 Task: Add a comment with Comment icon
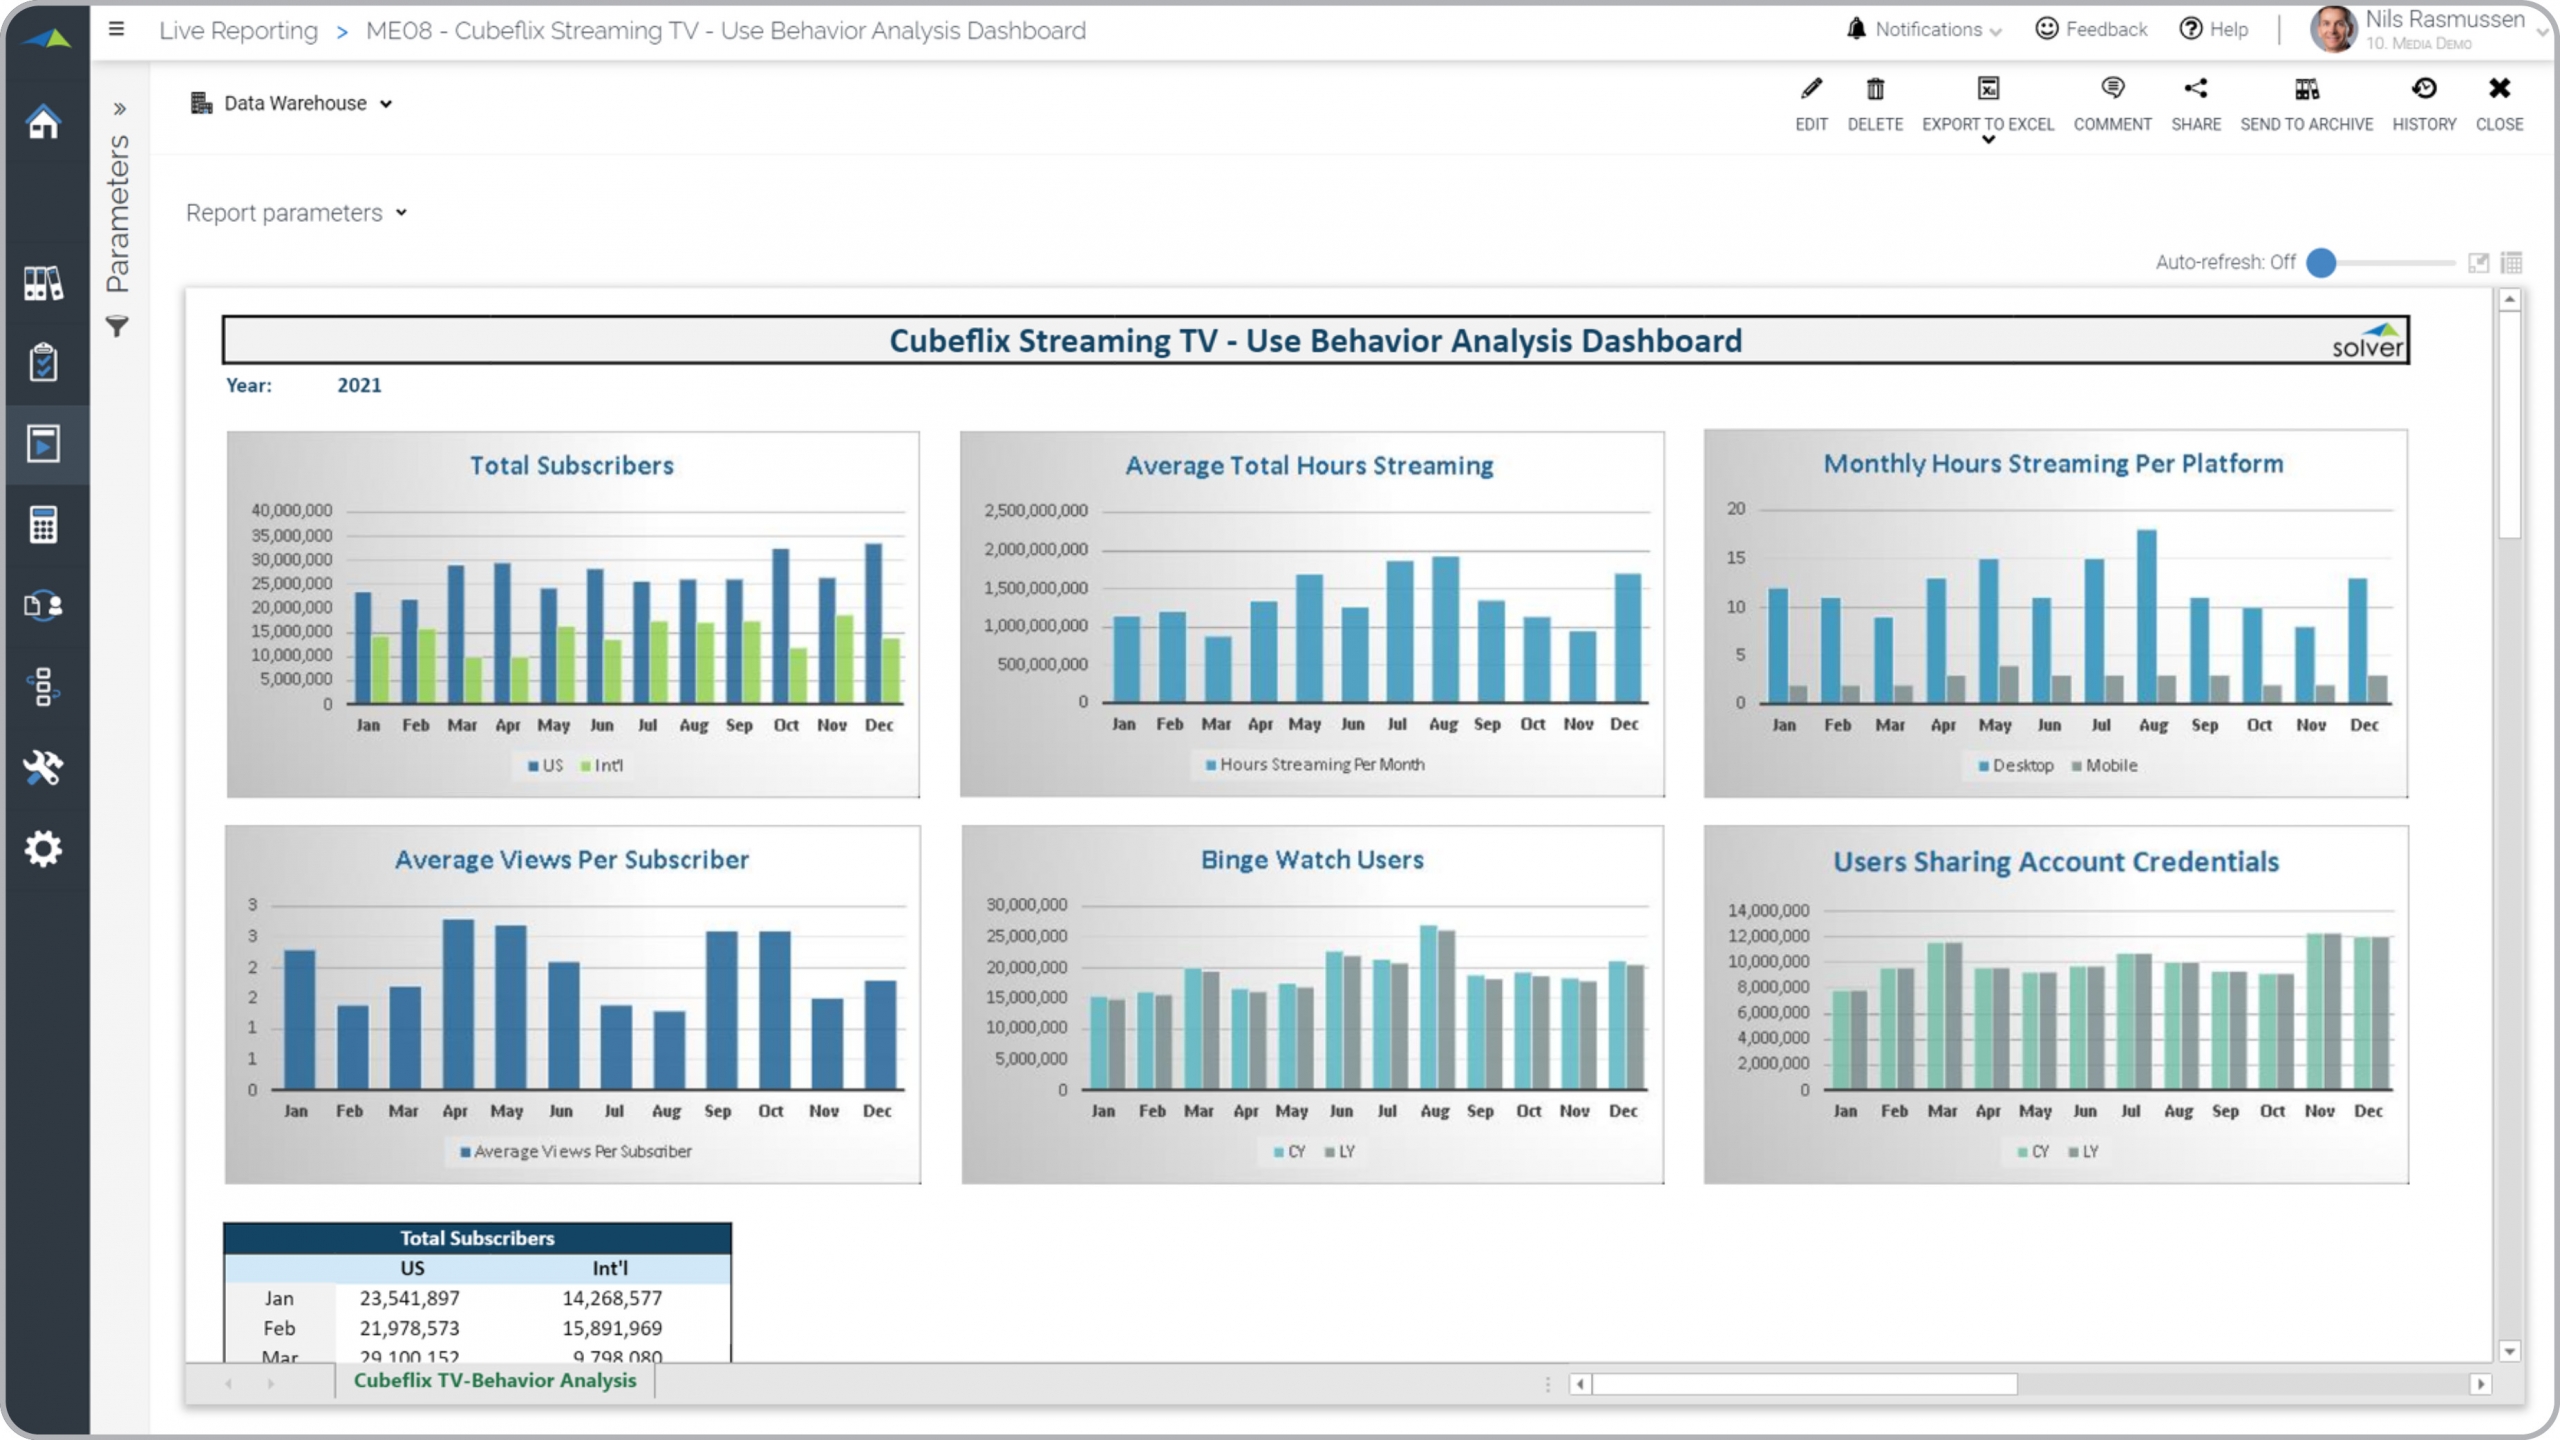coord(2112,89)
